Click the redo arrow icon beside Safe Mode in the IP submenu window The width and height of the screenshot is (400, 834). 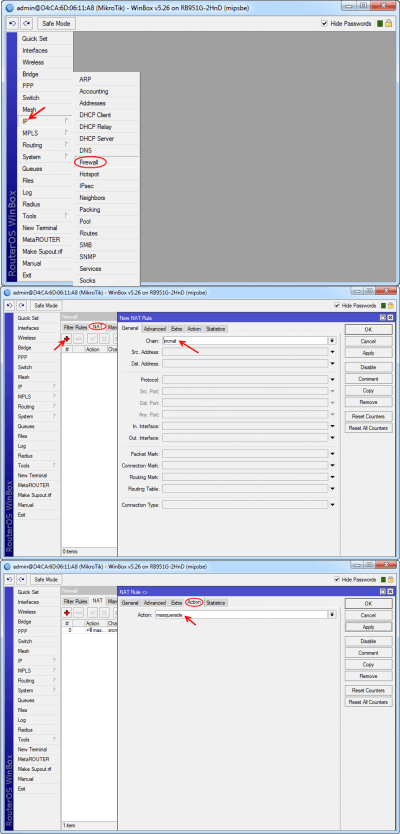click(x=27, y=23)
